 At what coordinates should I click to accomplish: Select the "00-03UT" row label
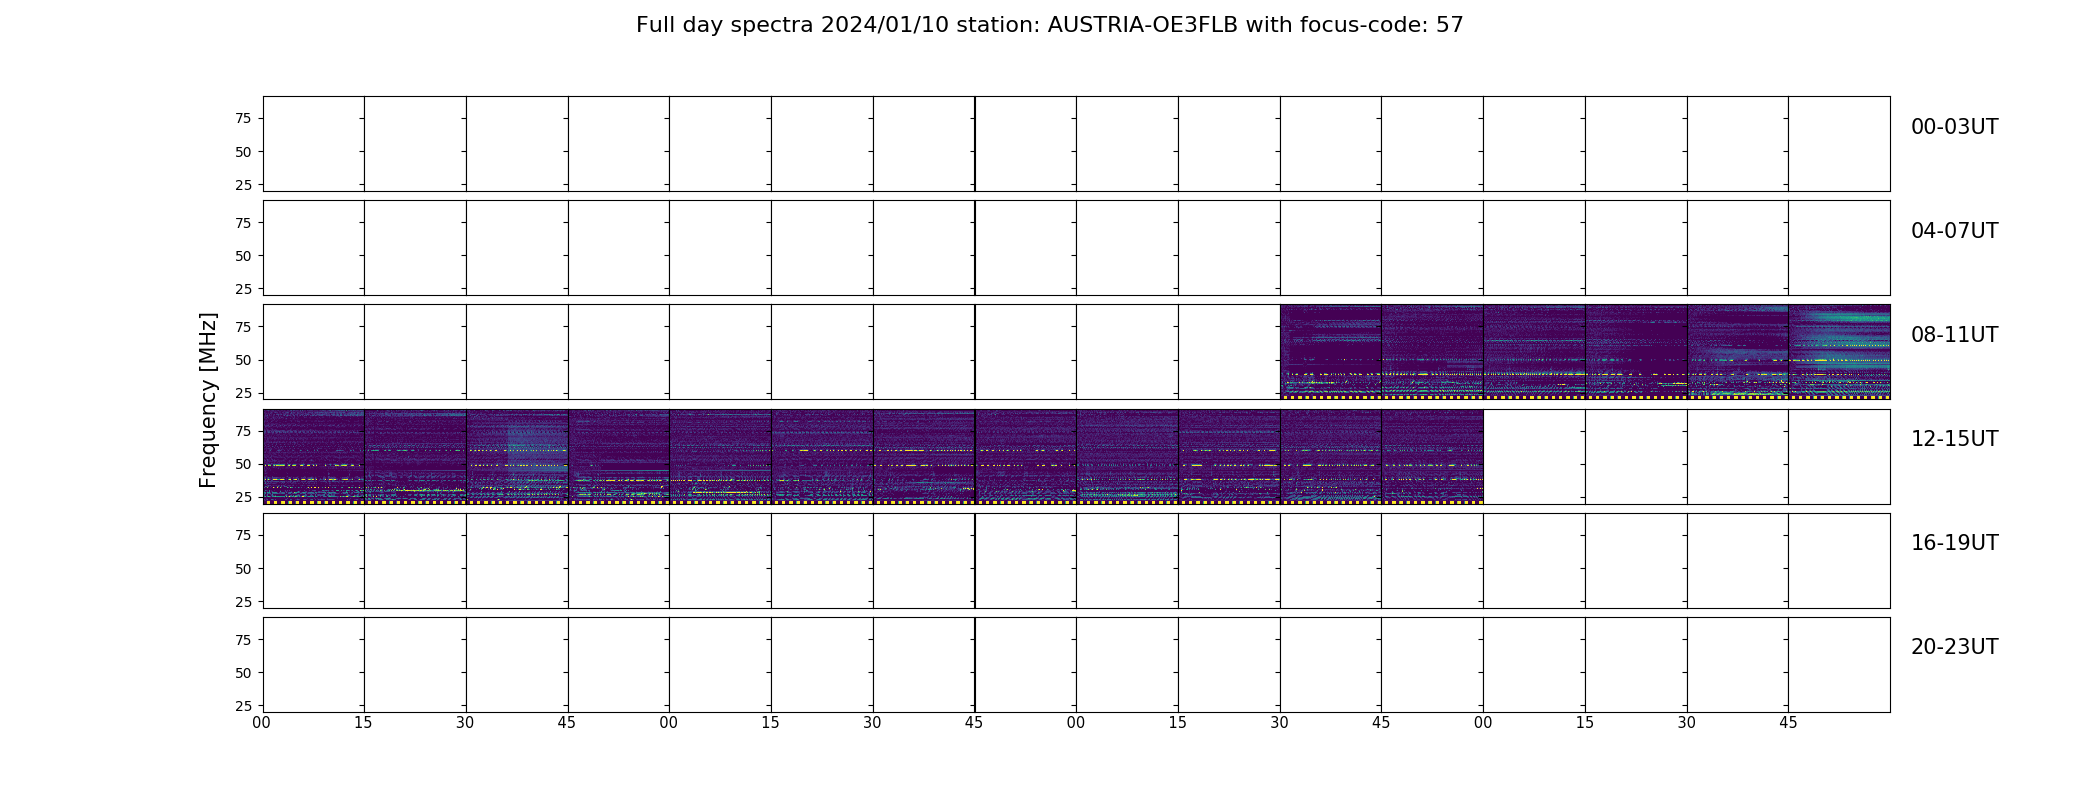point(1954,127)
